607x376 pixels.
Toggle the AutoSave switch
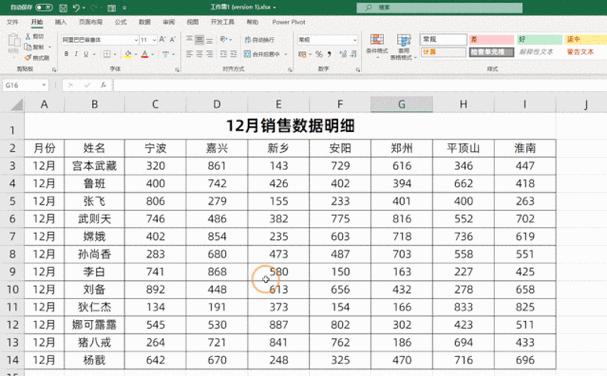pos(44,7)
